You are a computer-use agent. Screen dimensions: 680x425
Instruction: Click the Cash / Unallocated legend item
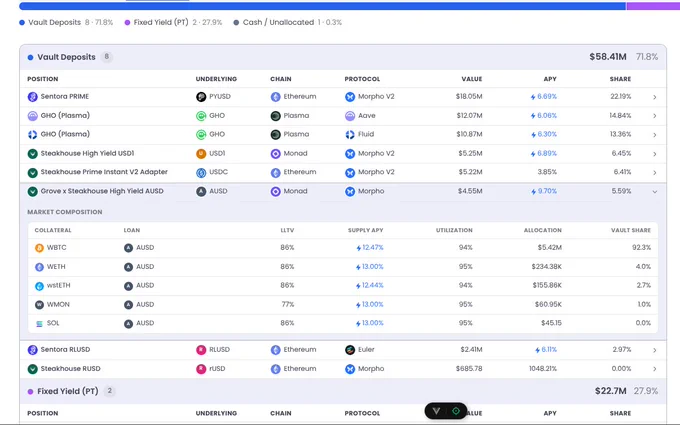[288, 22]
